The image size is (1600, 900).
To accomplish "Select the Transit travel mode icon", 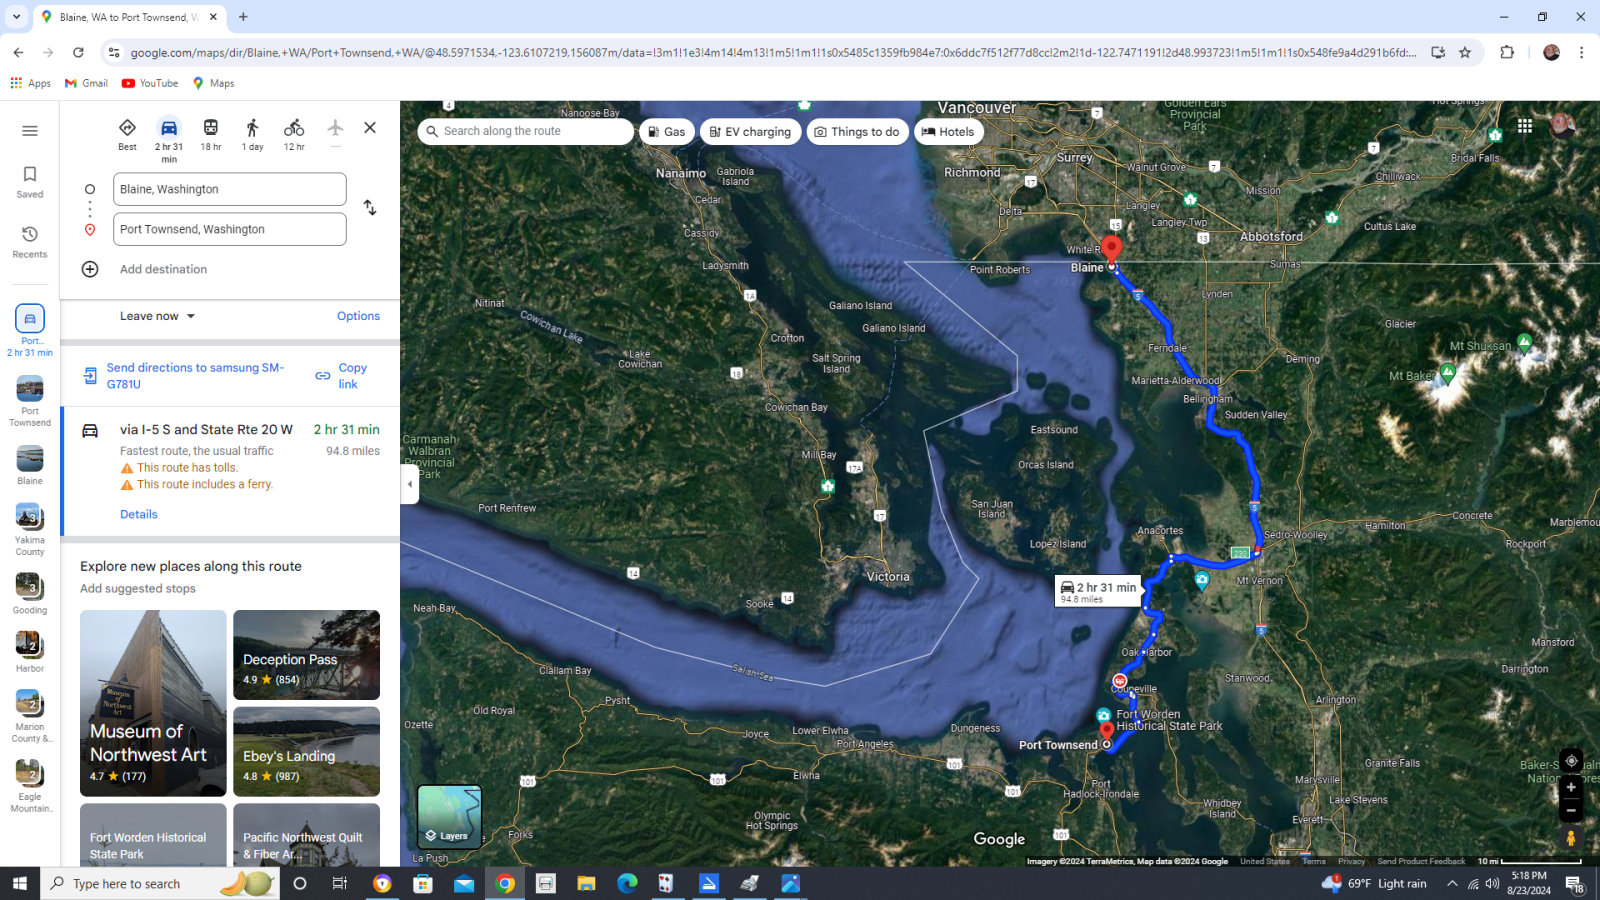I will point(210,129).
